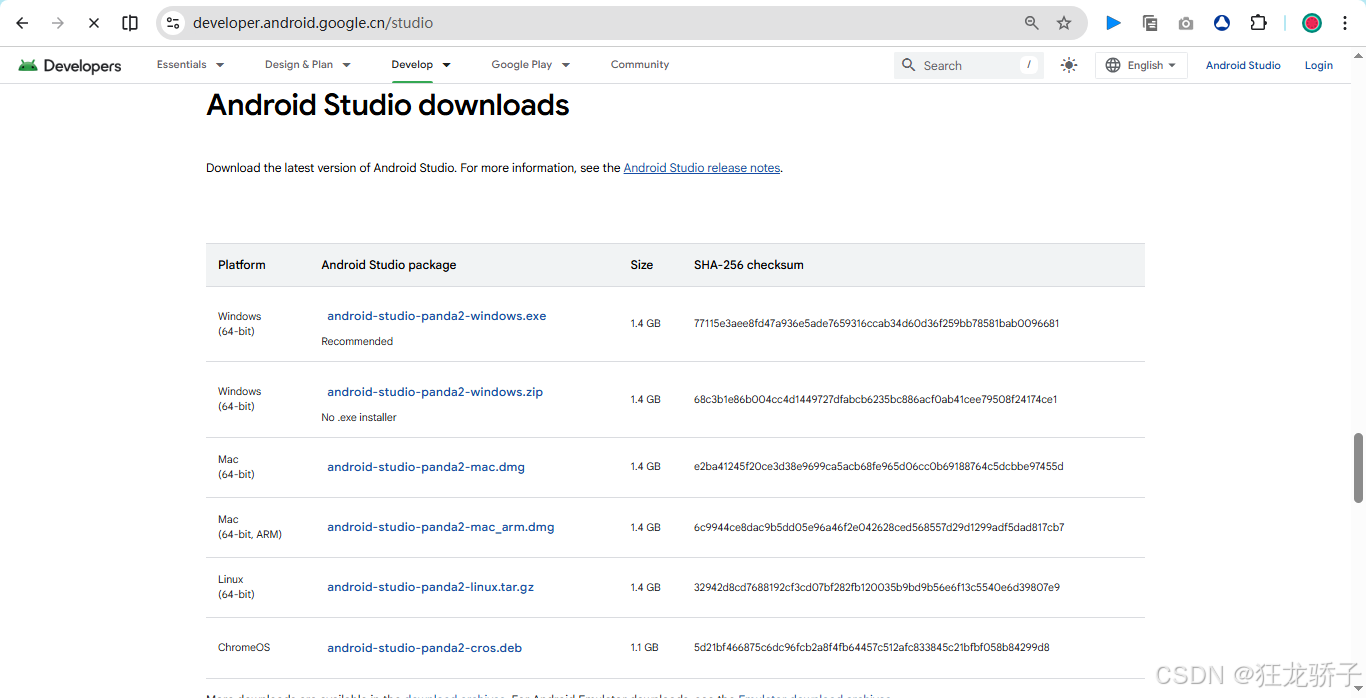Click the No .exe installer note
Image resolution: width=1366 pixels, height=698 pixels.
point(359,418)
